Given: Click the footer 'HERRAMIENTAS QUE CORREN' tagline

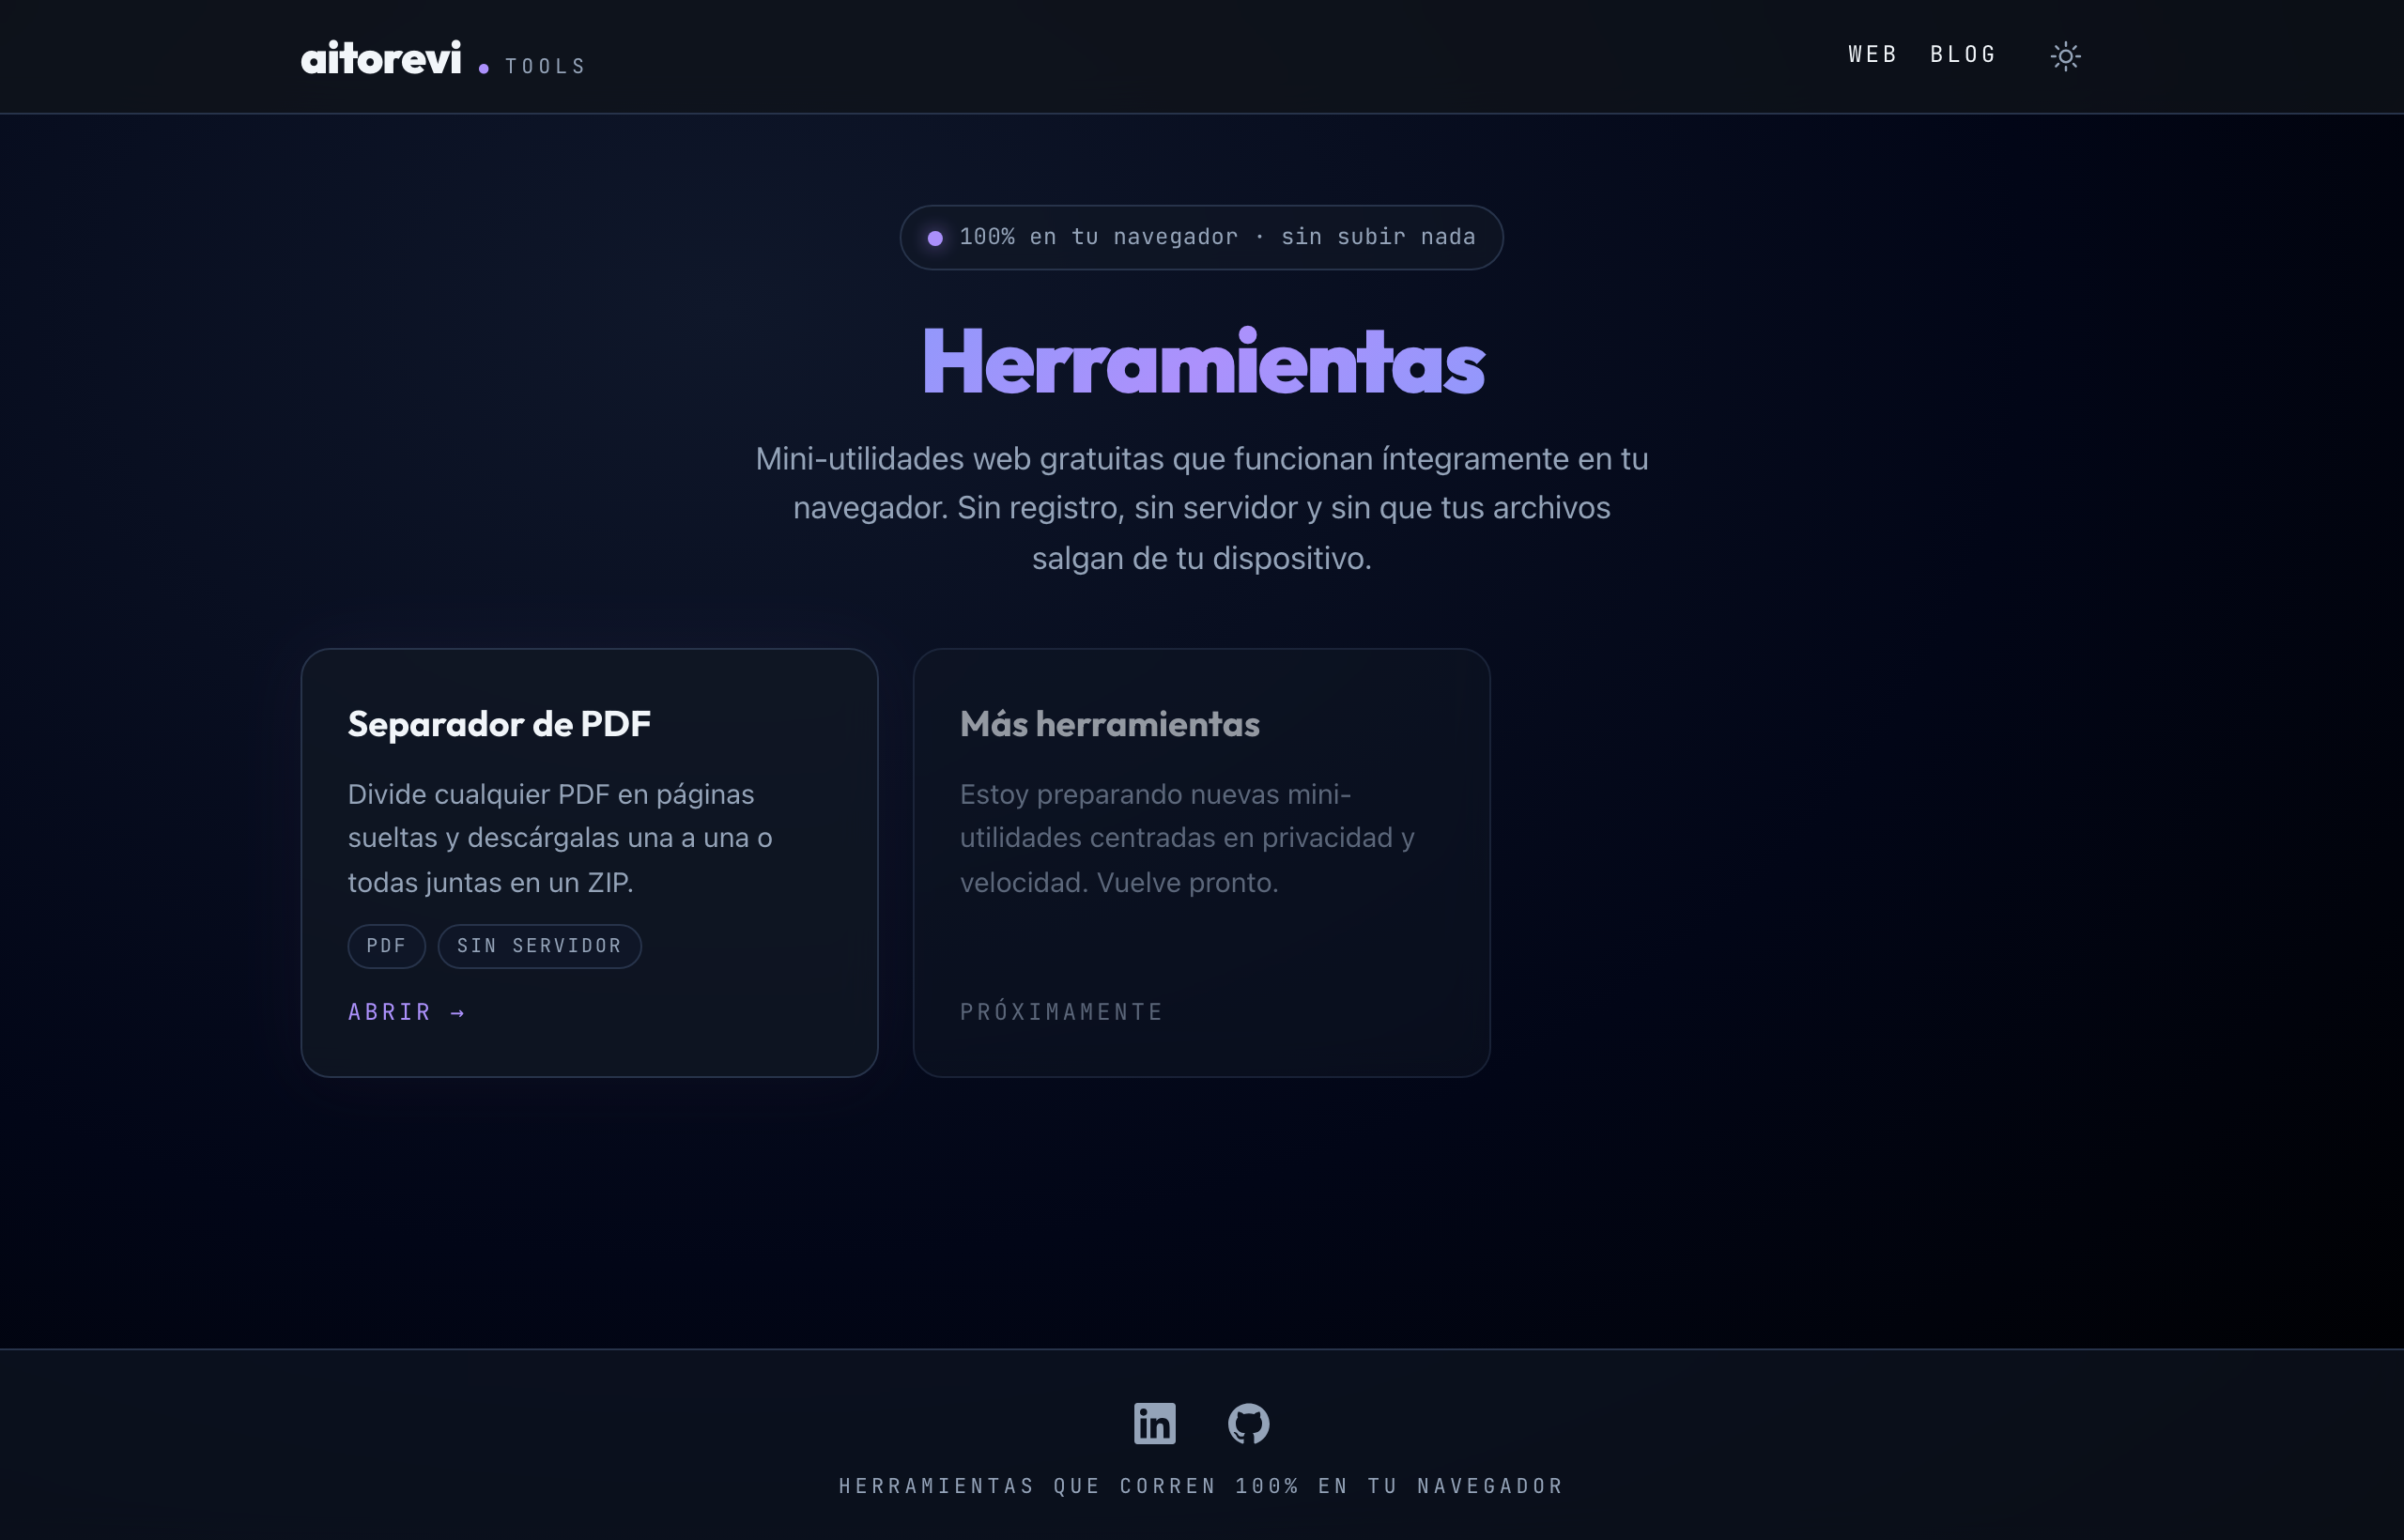Looking at the screenshot, I should coord(1201,1486).
